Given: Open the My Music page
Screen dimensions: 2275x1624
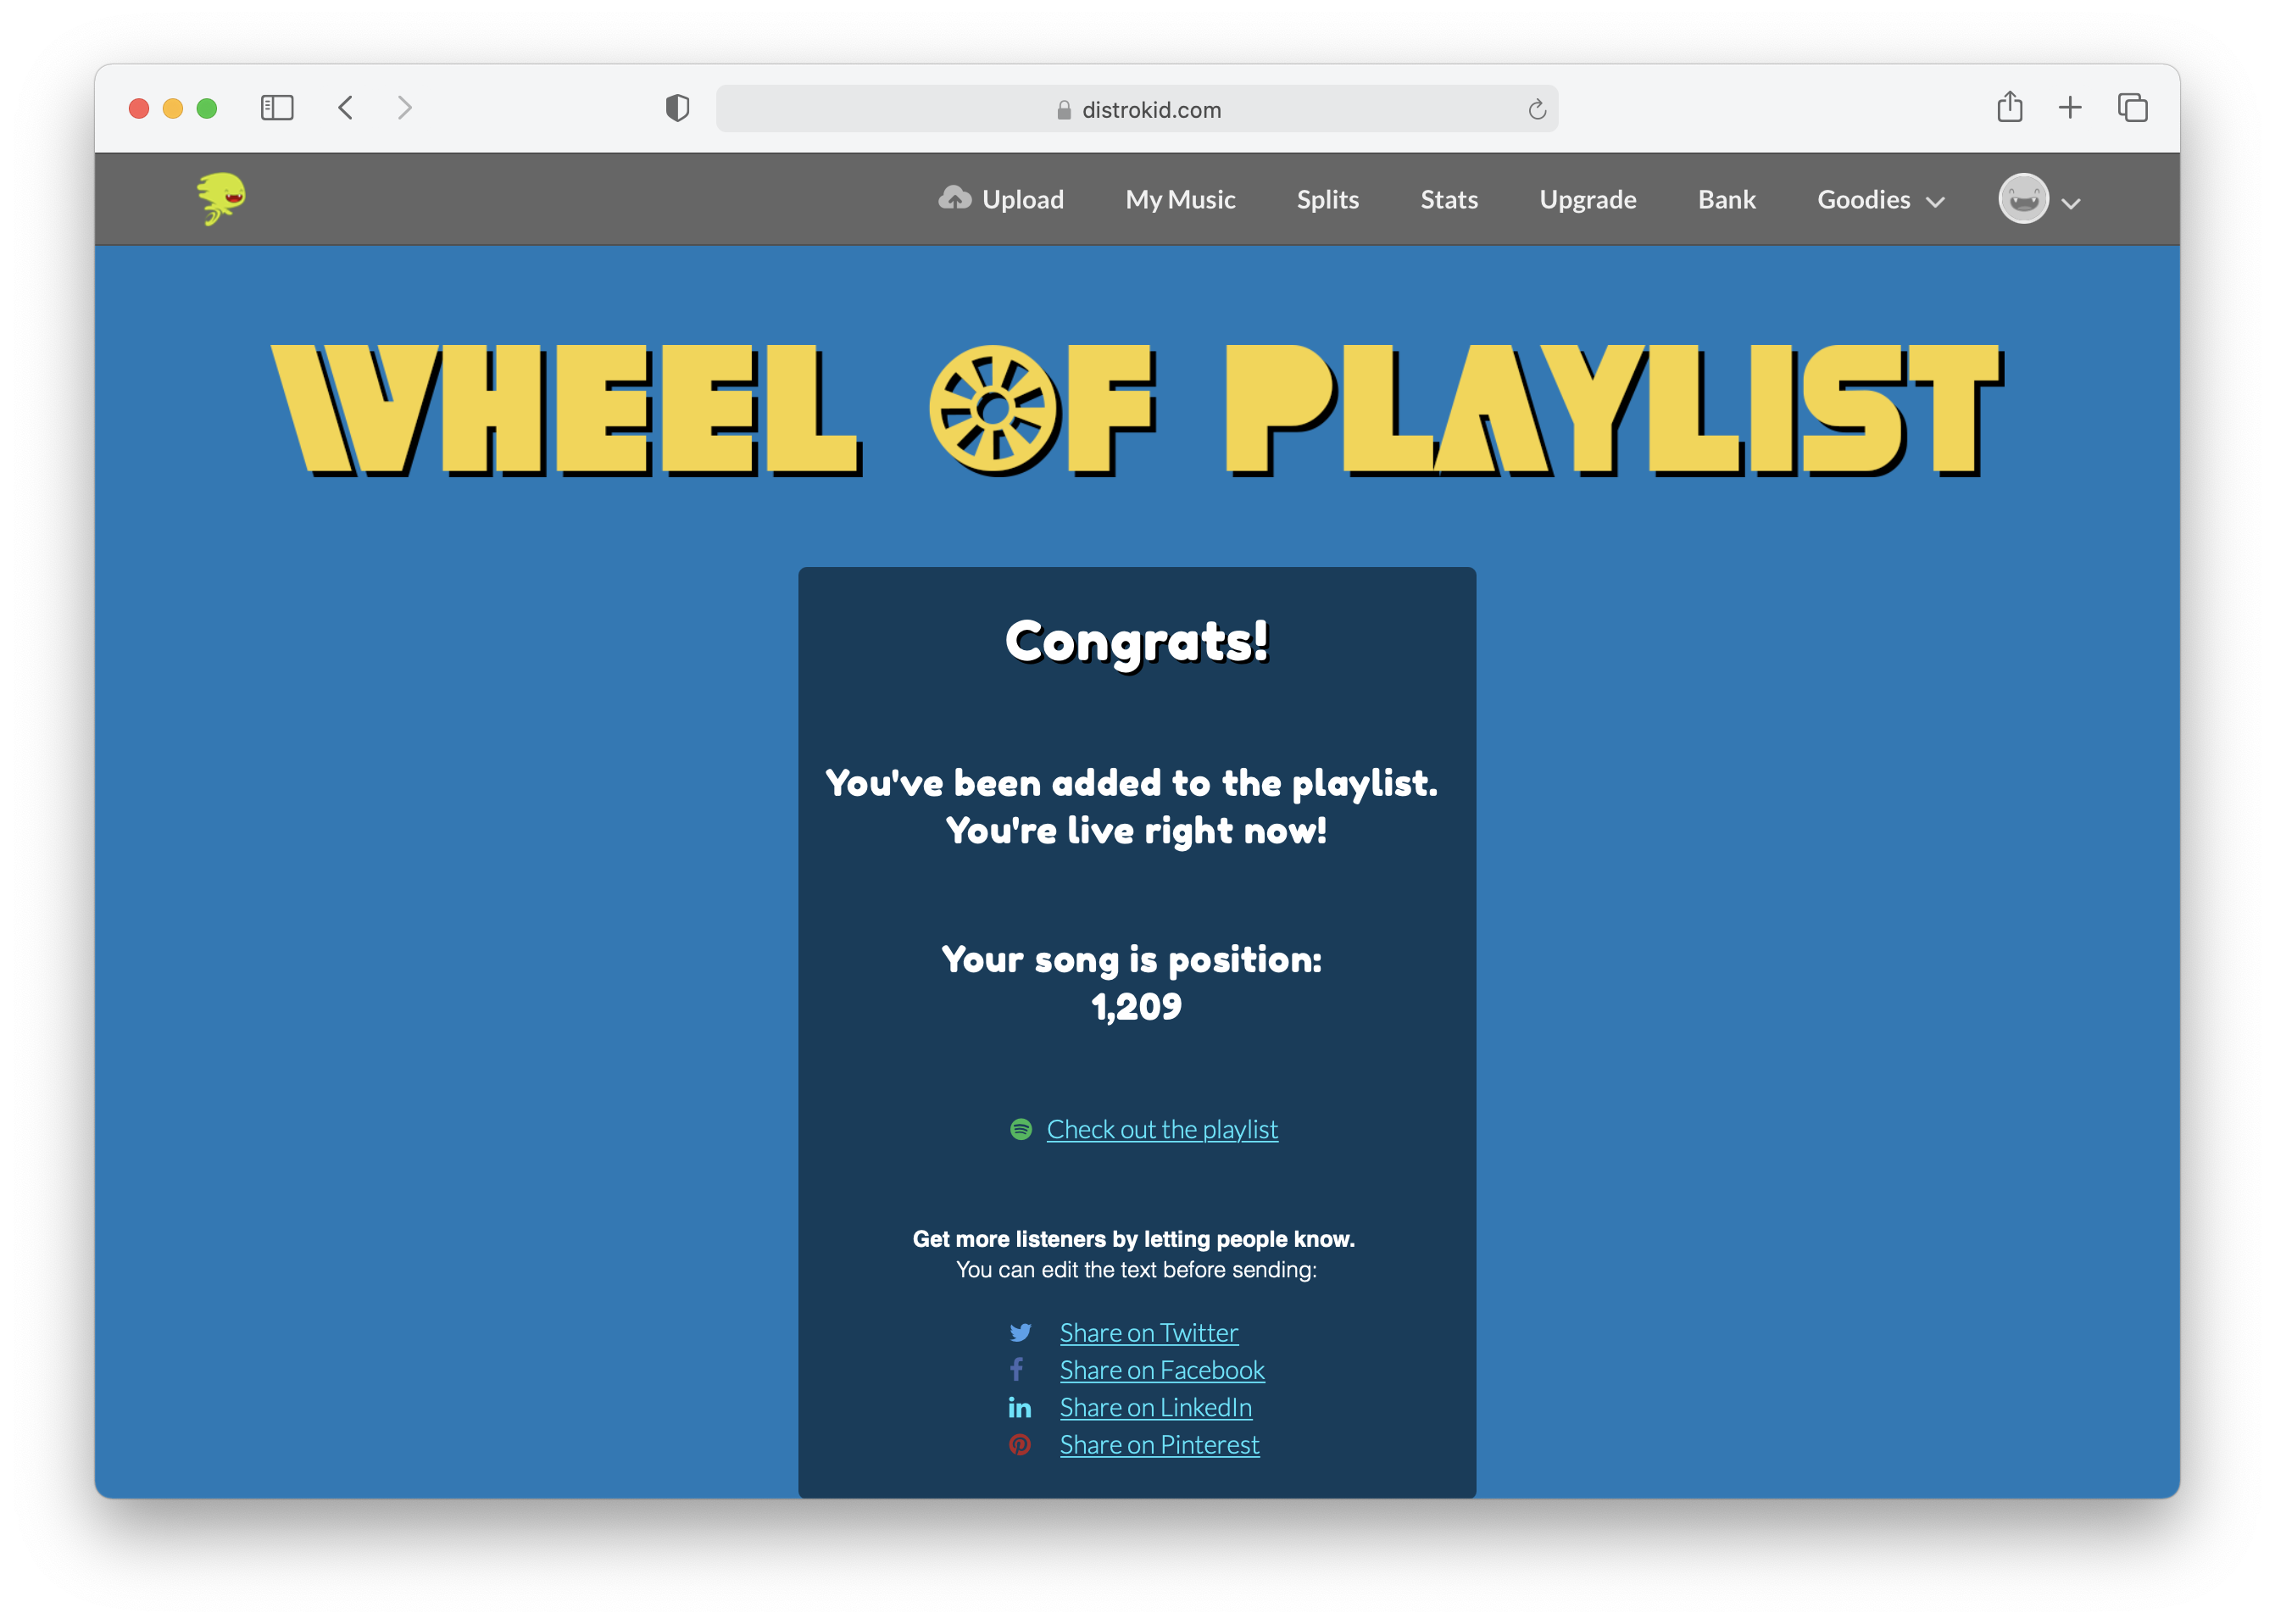Looking at the screenshot, I should pos(1180,200).
